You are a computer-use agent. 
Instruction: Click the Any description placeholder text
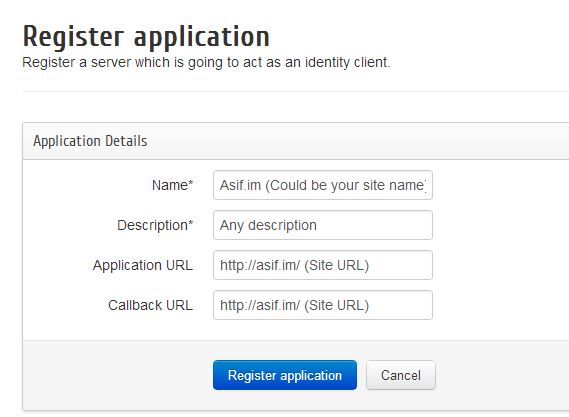point(268,225)
